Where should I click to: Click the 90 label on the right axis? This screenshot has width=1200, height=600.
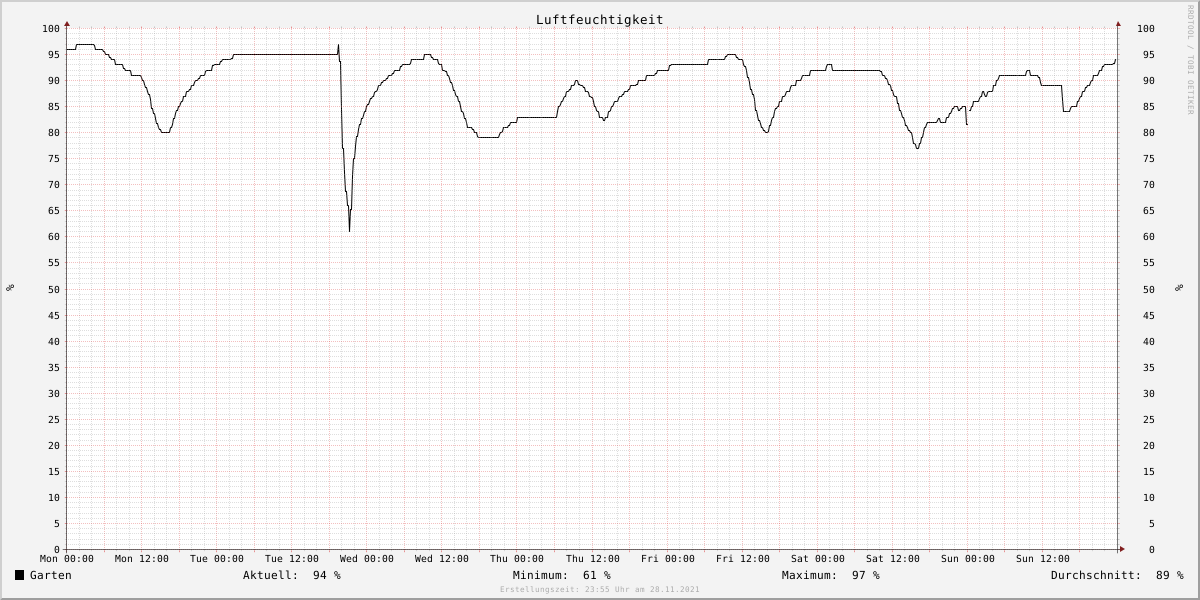[1149, 80]
